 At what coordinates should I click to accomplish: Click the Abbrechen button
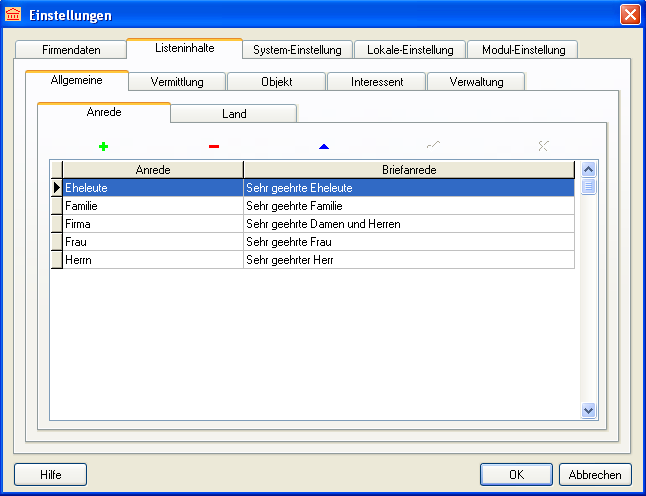pos(595,475)
